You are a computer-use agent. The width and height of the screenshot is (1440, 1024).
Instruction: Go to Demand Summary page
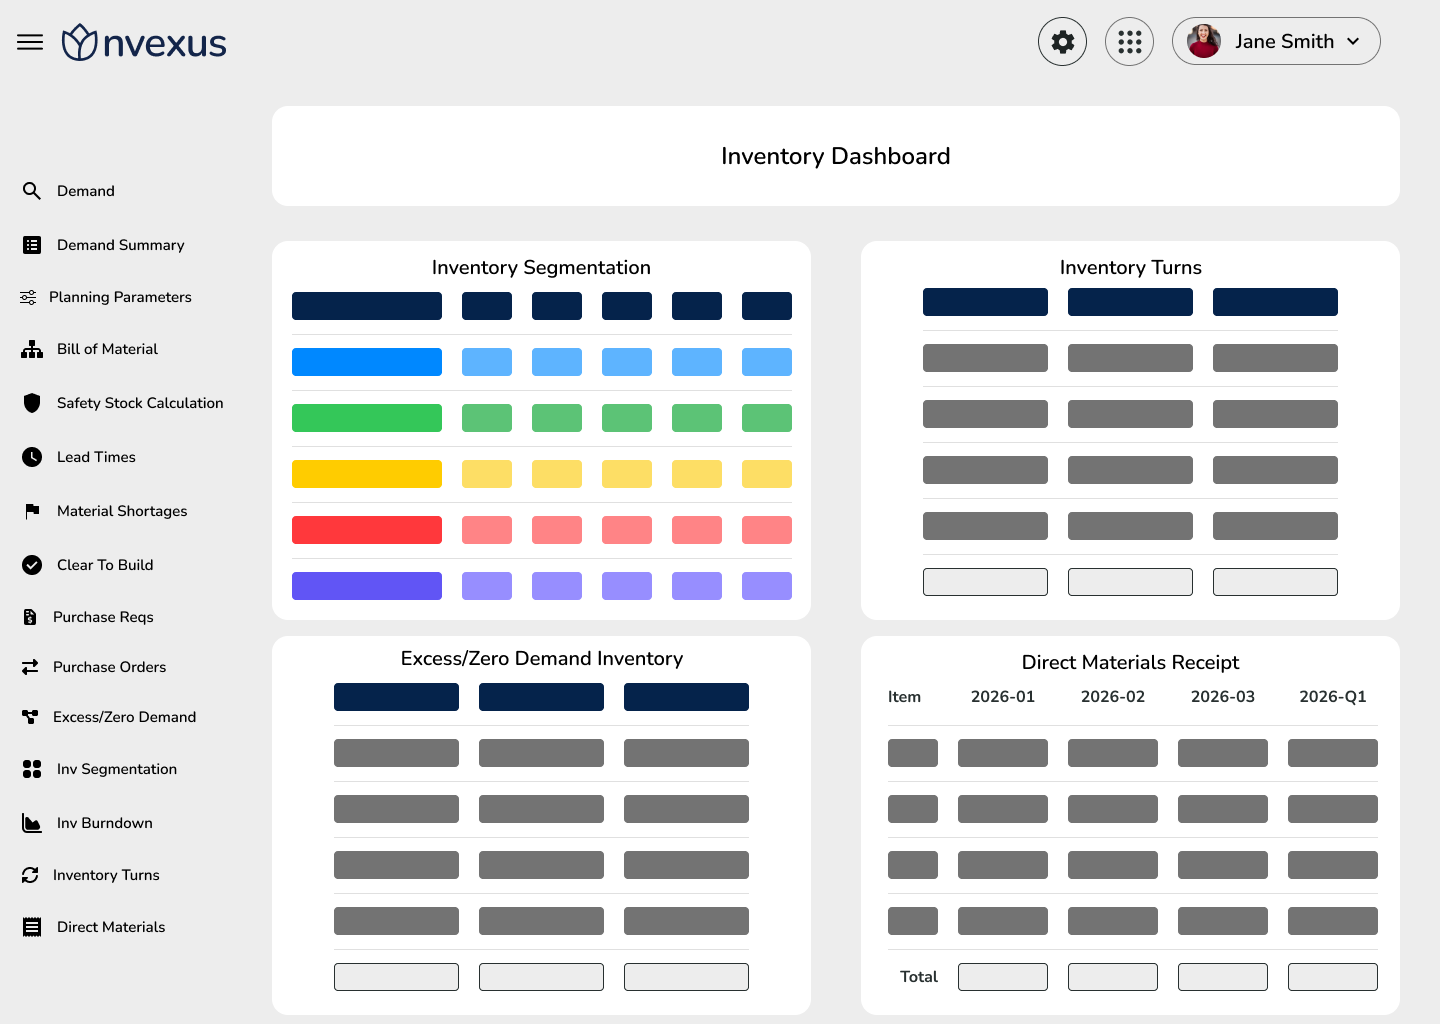[121, 245]
